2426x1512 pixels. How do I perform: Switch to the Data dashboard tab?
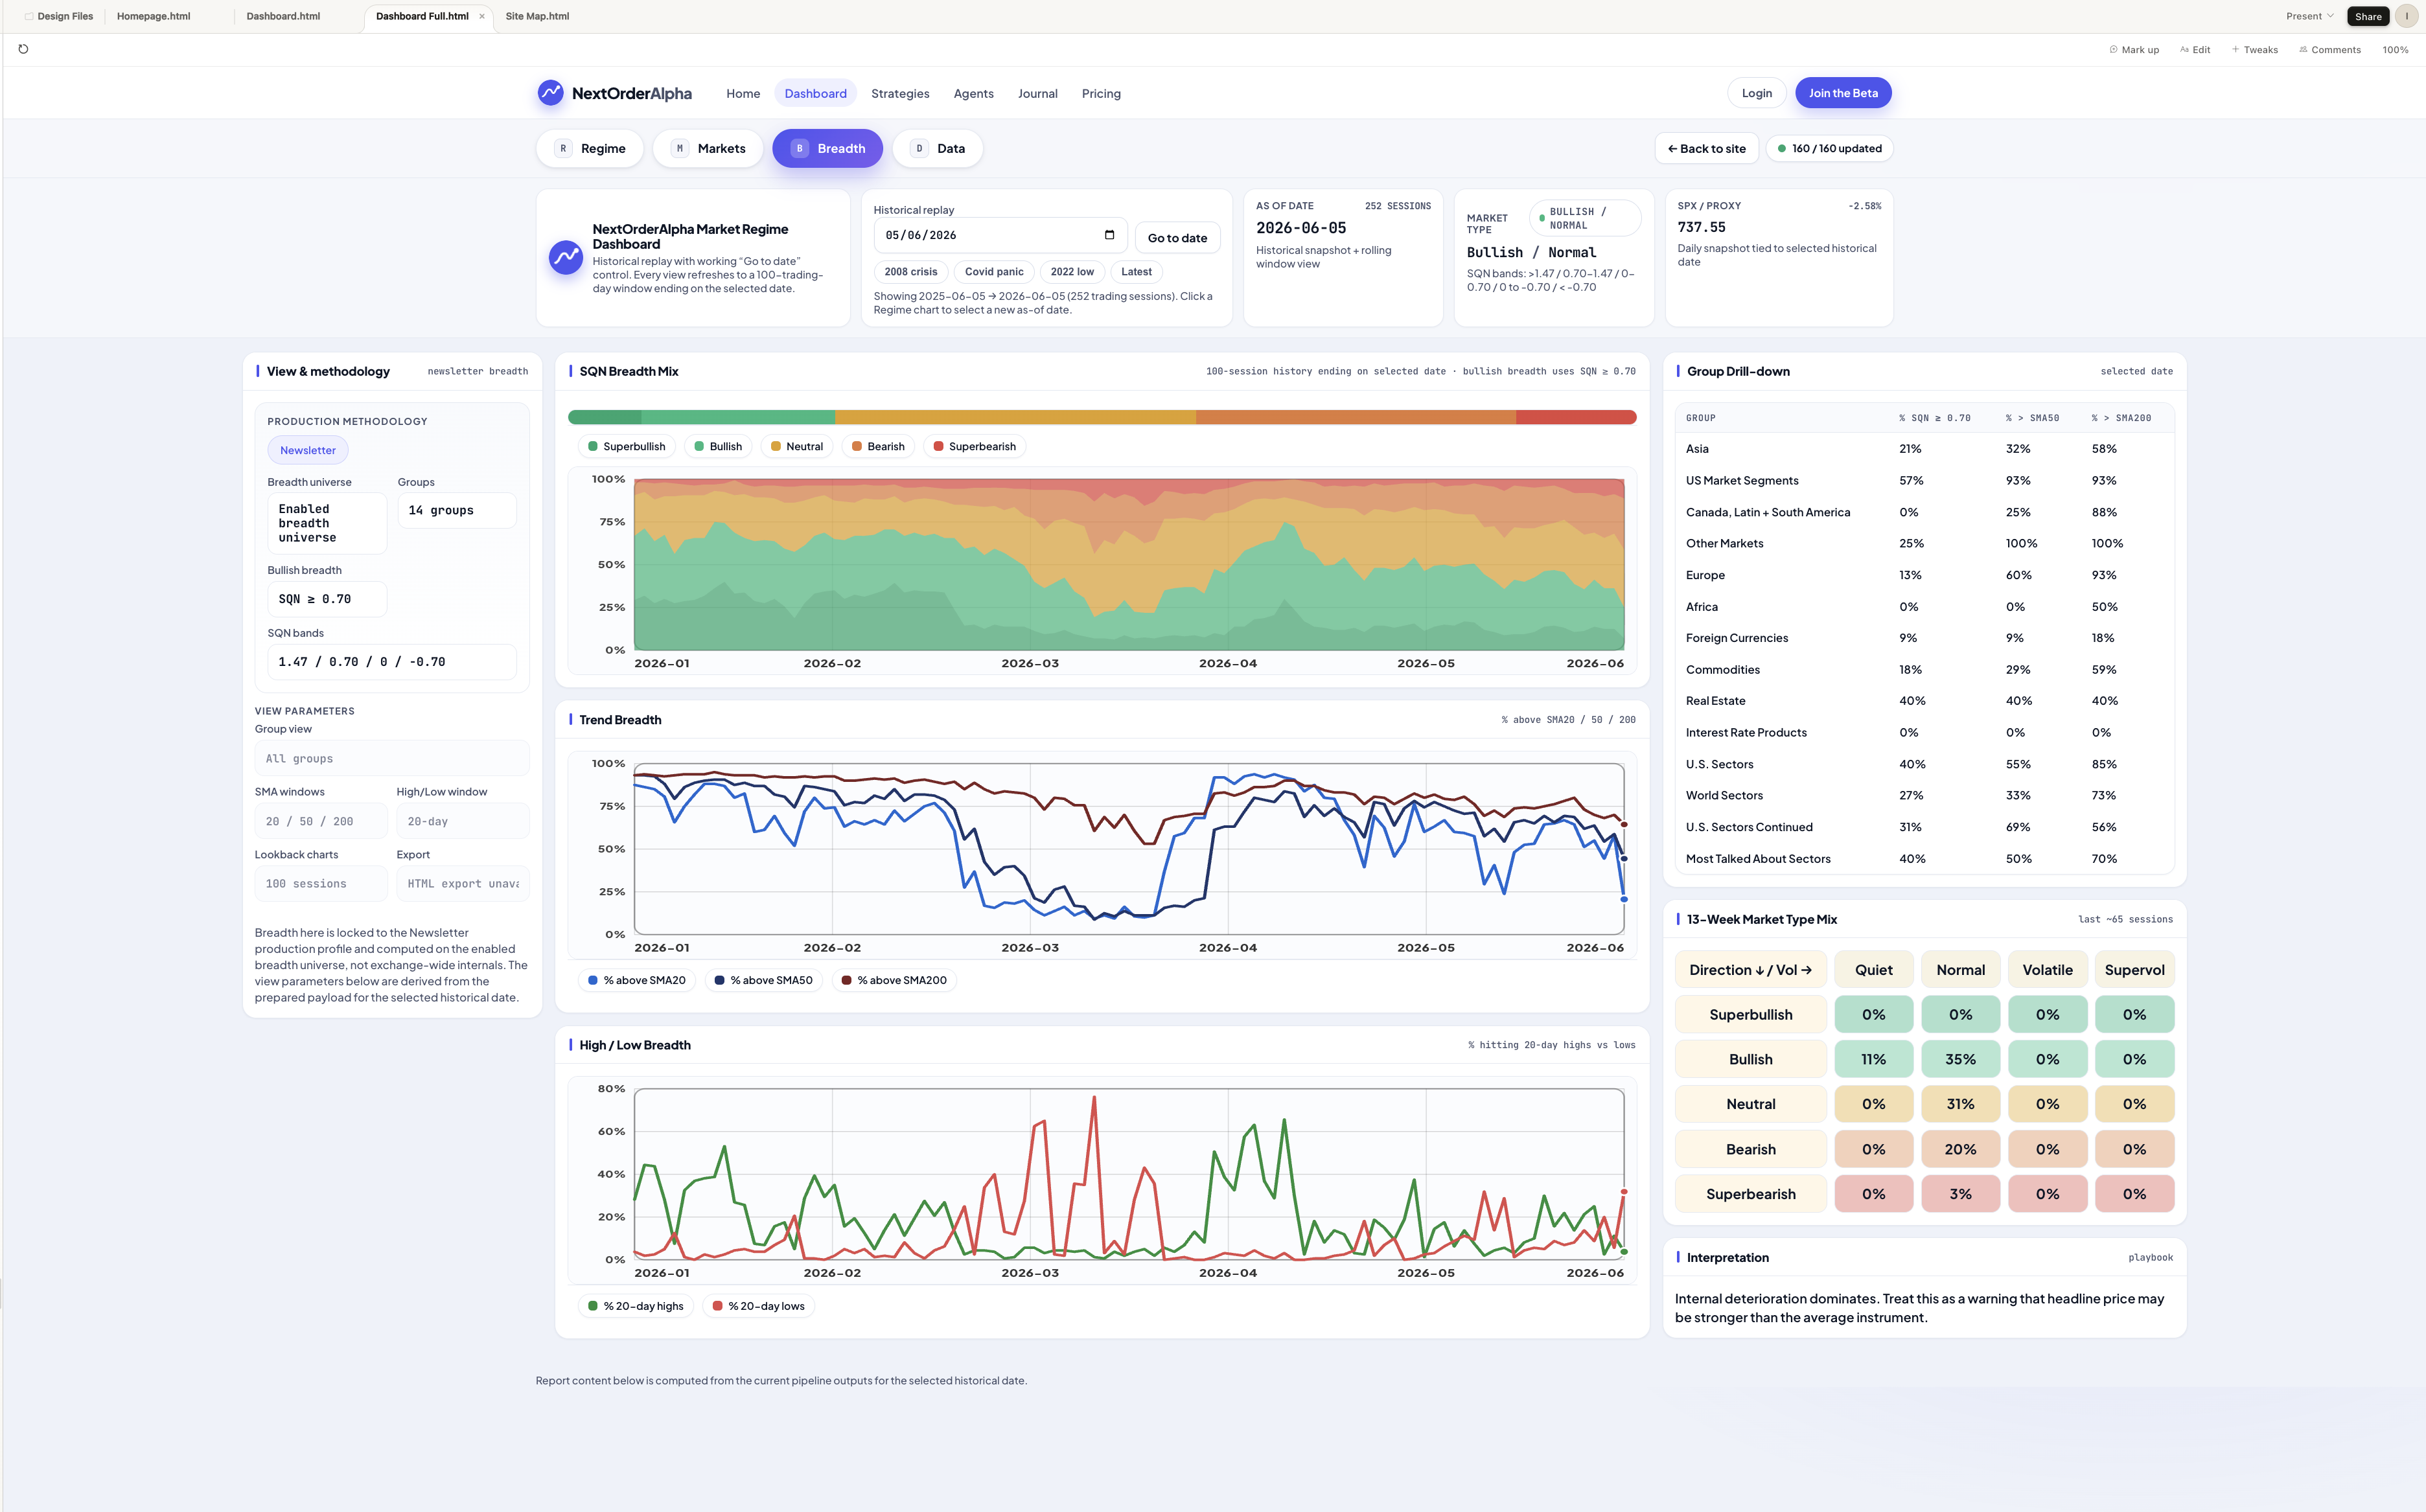(937, 148)
